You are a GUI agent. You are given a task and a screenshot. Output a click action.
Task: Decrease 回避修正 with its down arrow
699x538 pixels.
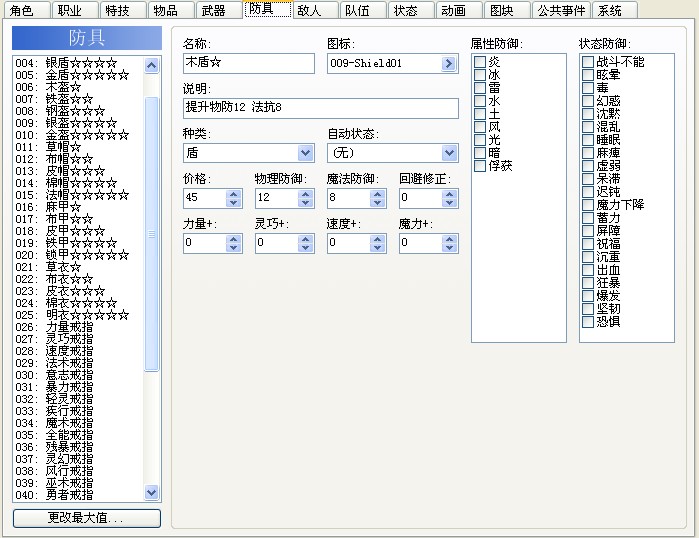coord(449,203)
